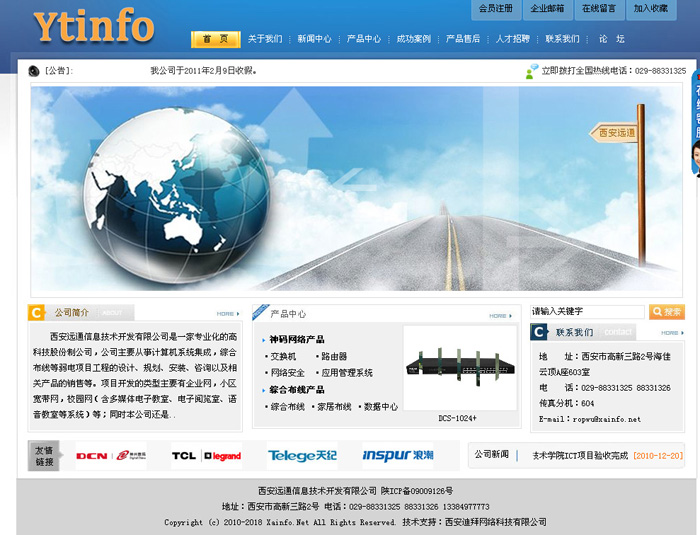This screenshot has width=700, height=535.
Task: Click 西安迪拜网络科技有限公司 tech support link
Action: (x=496, y=522)
